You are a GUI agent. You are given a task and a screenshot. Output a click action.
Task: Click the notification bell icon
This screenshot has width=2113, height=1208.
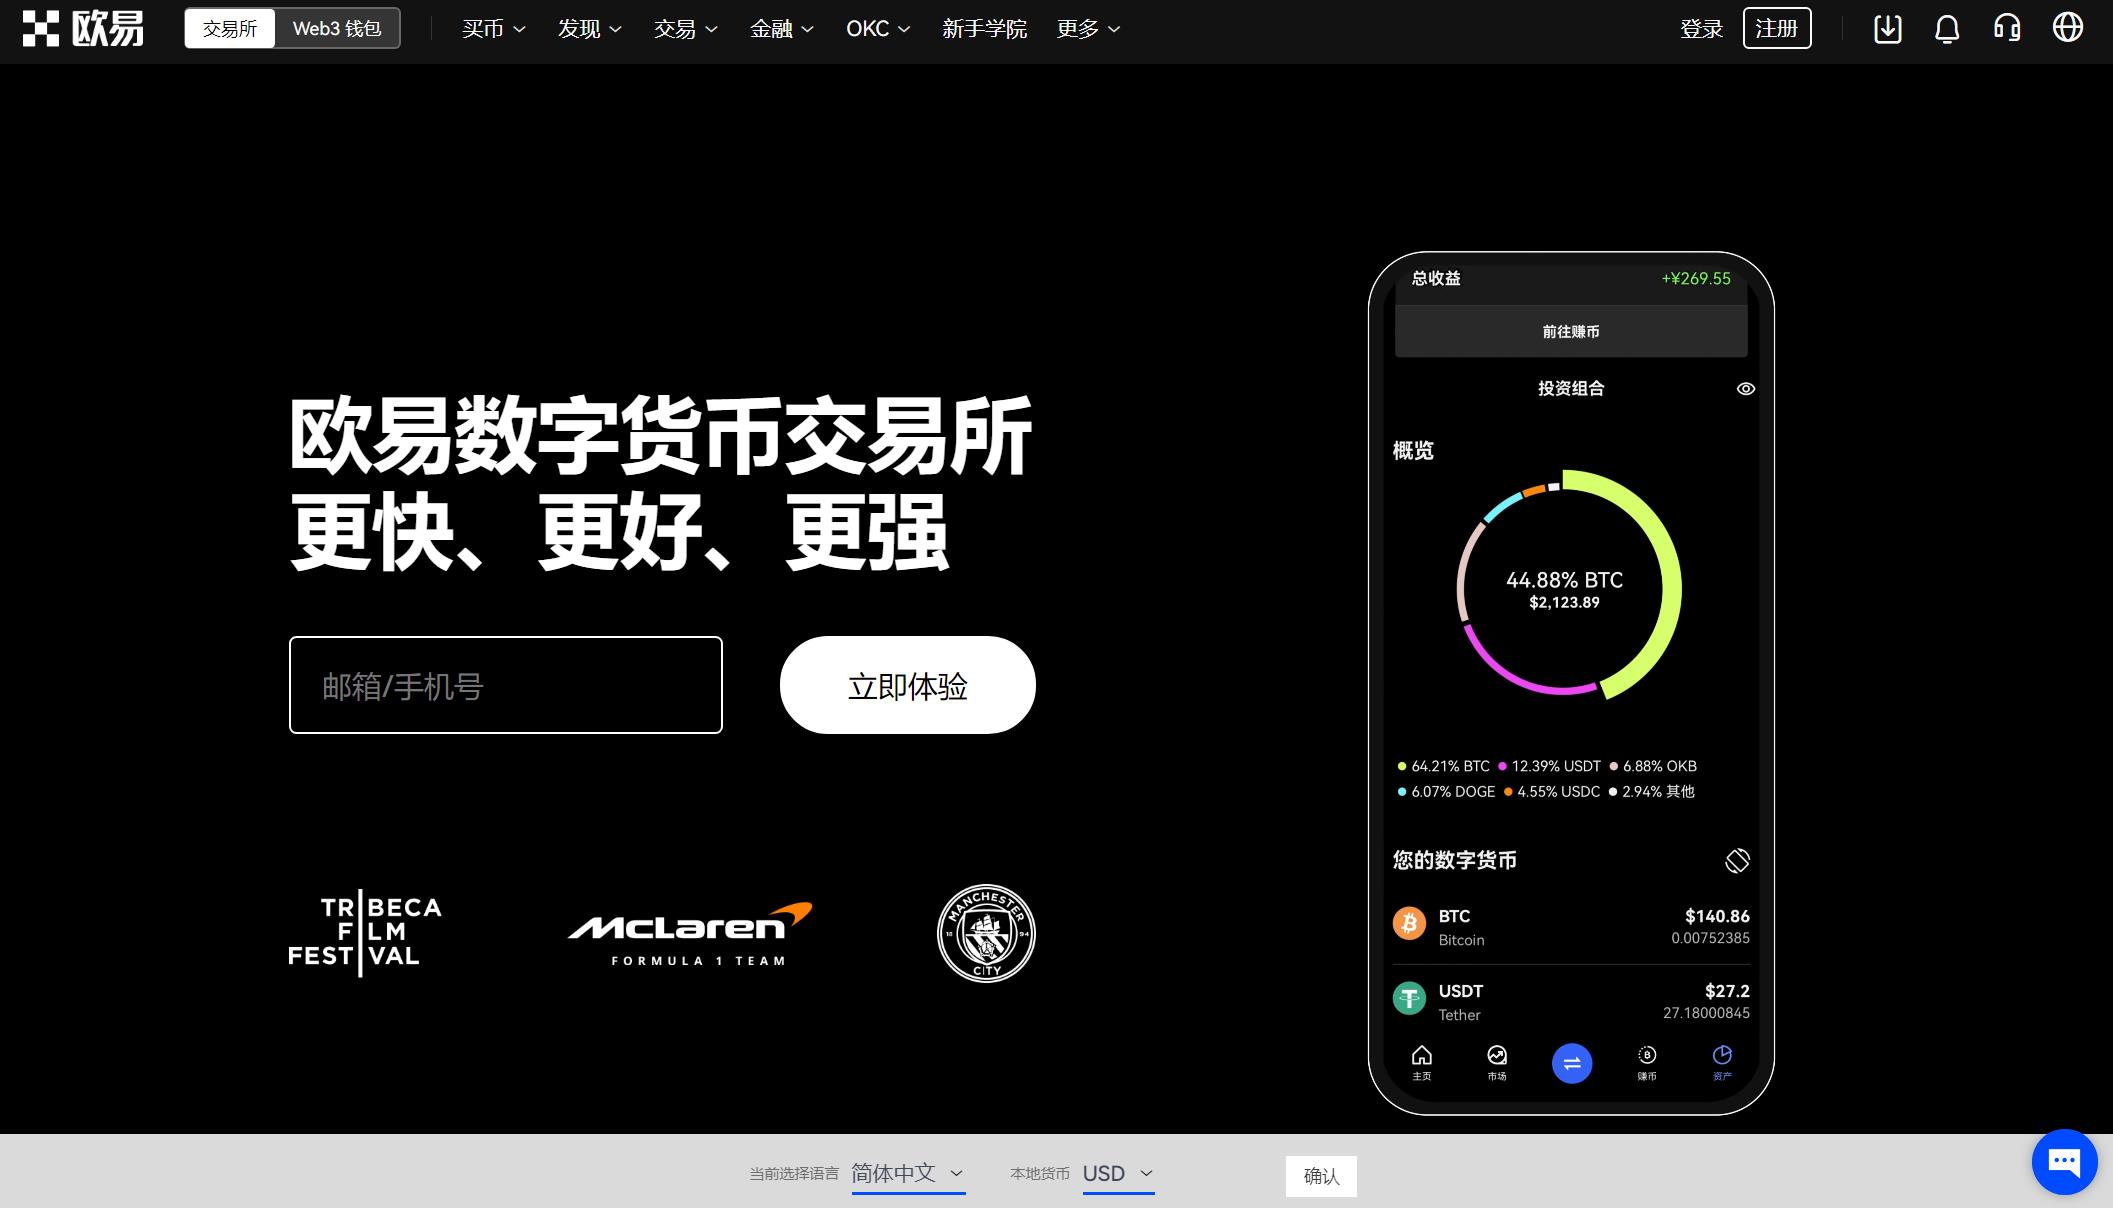click(1945, 28)
